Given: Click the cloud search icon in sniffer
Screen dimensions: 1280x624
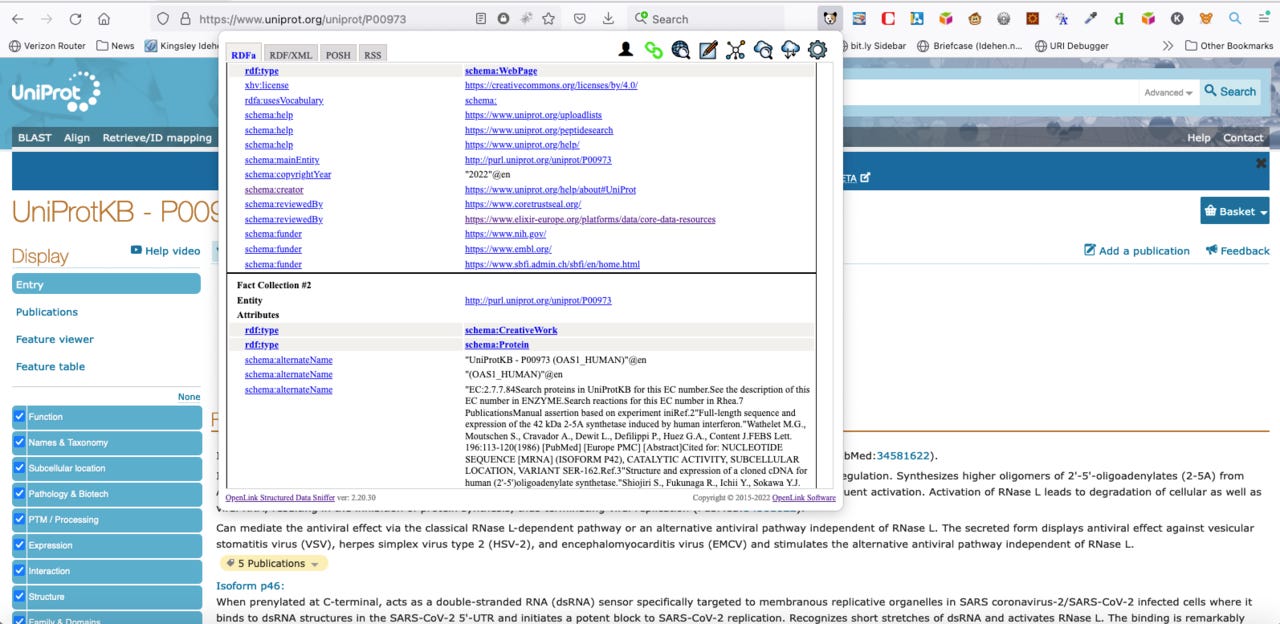Looking at the screenshot, I should coord(763,49).
